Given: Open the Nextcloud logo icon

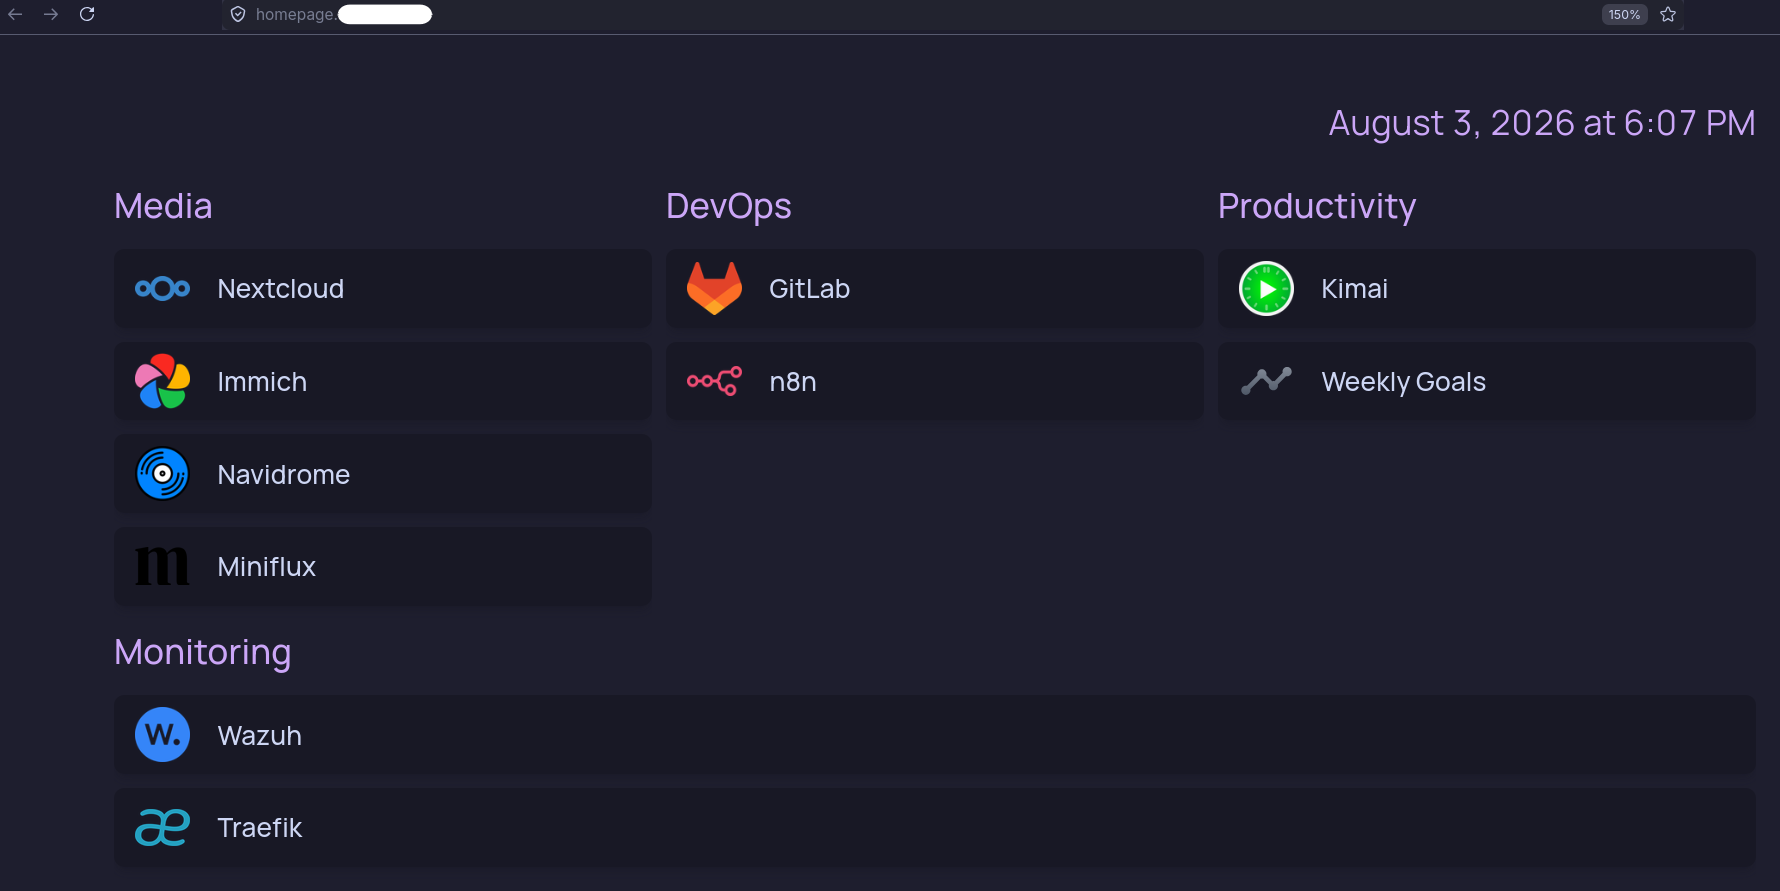Looking at the screenshot, I should coord(162,289).
